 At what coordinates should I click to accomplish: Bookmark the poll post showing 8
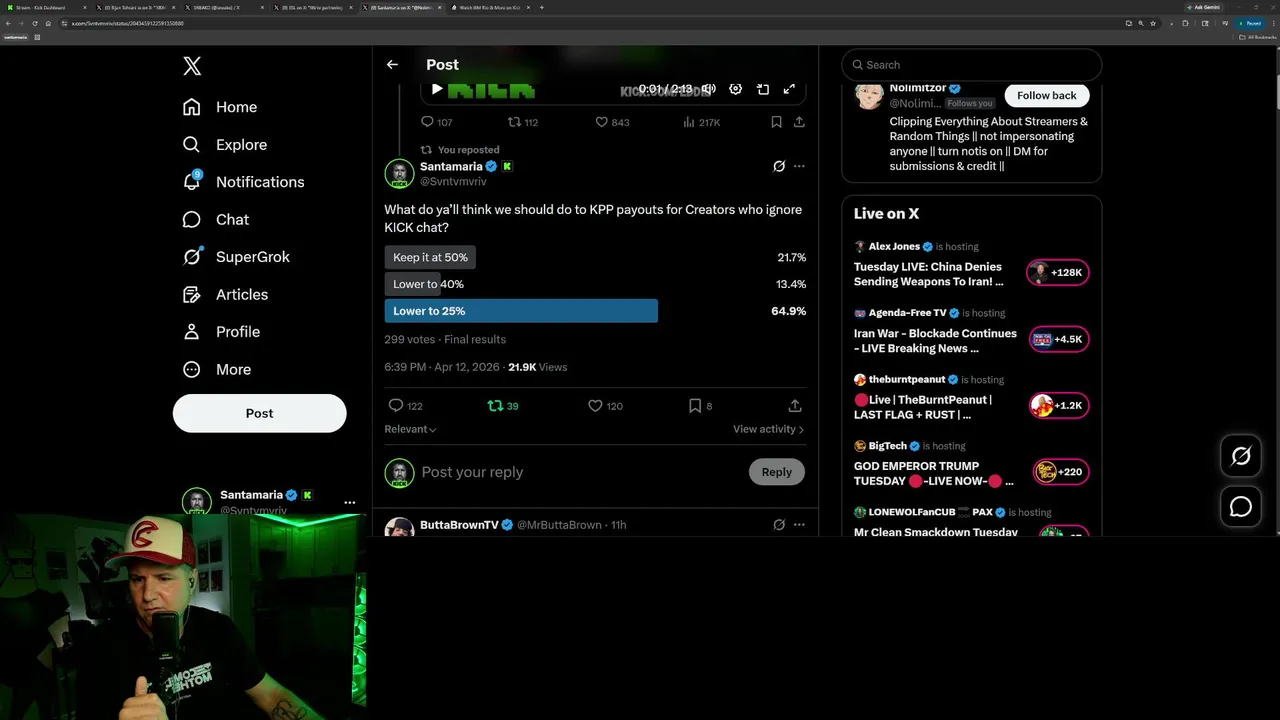click(x=700, y=406)
